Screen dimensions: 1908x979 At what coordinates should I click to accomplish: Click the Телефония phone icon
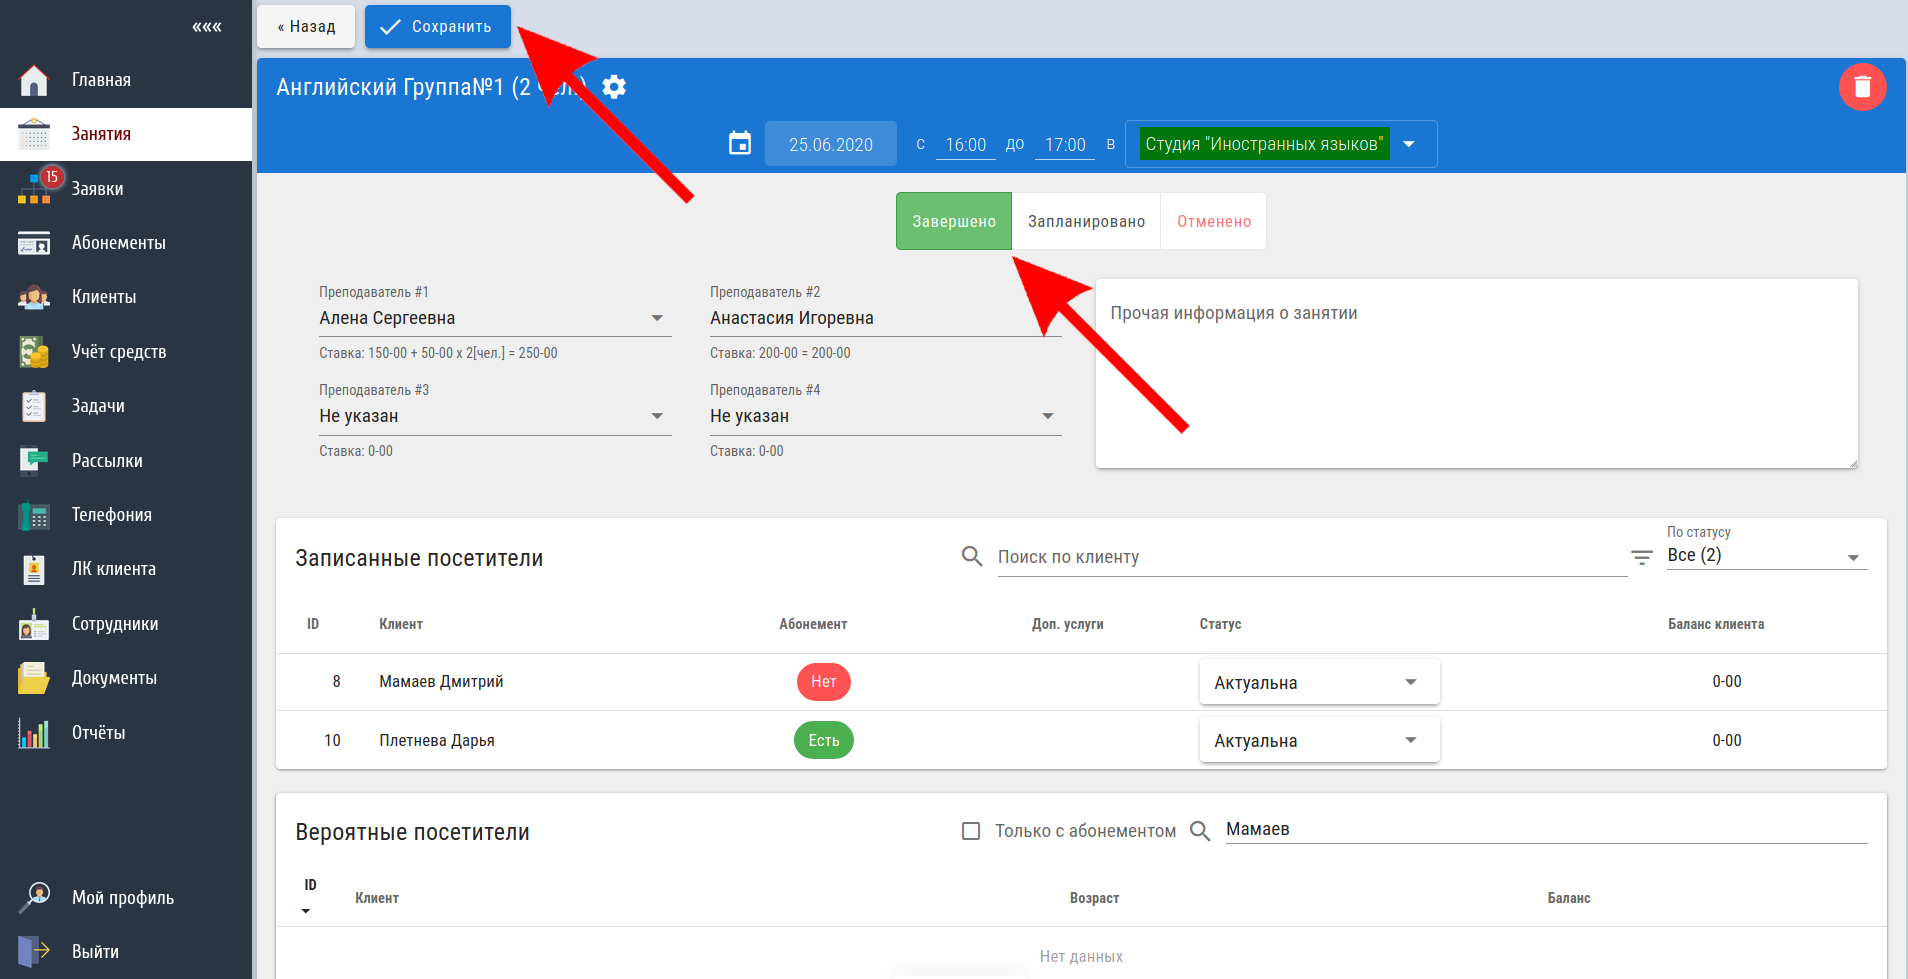34,515
